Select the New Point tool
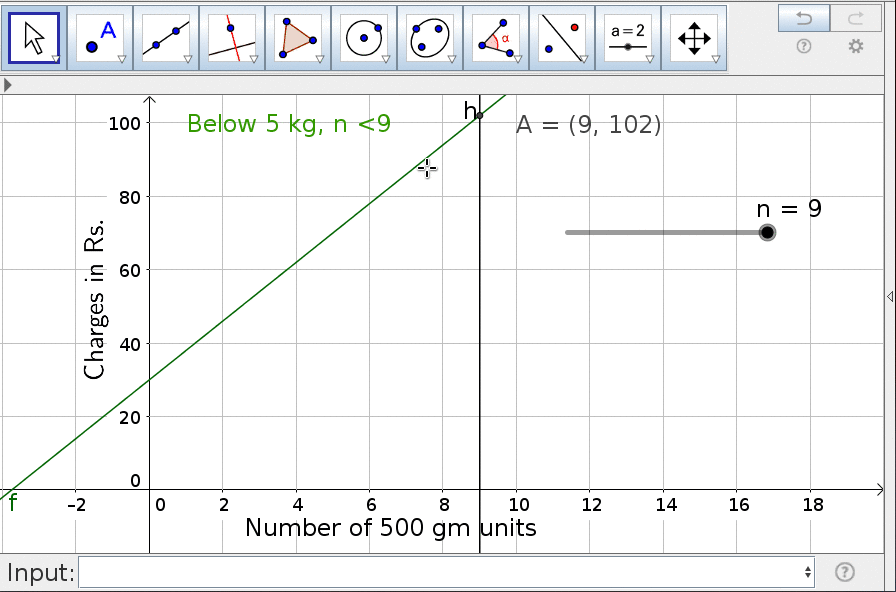This screenshot has height=592, width=896. click(100, 38)
